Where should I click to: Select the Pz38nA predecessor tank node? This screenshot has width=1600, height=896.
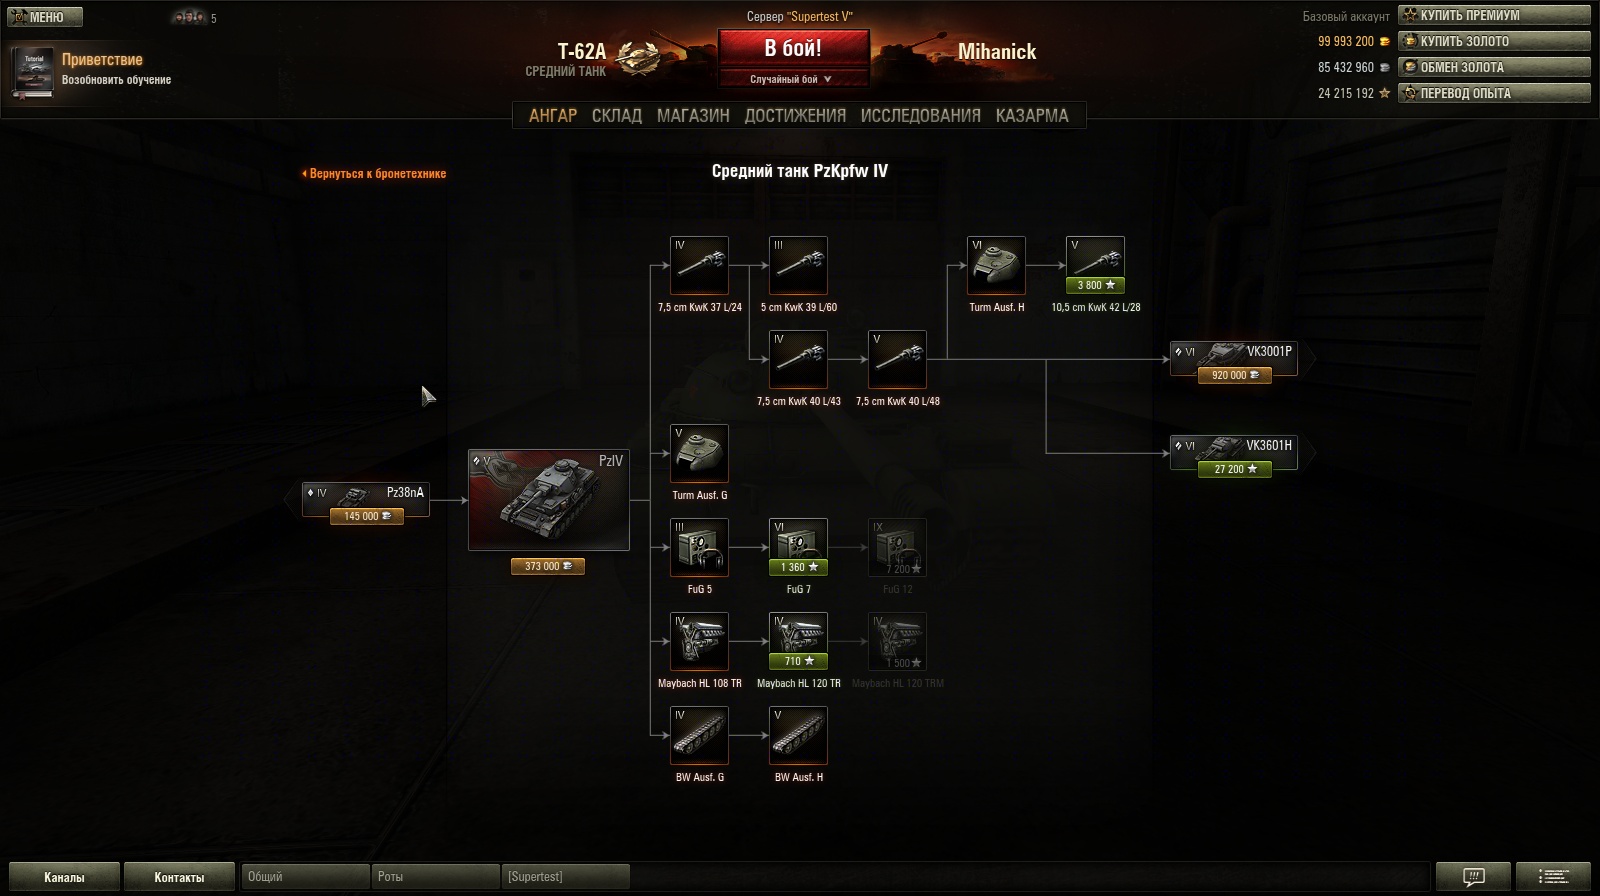366,500
